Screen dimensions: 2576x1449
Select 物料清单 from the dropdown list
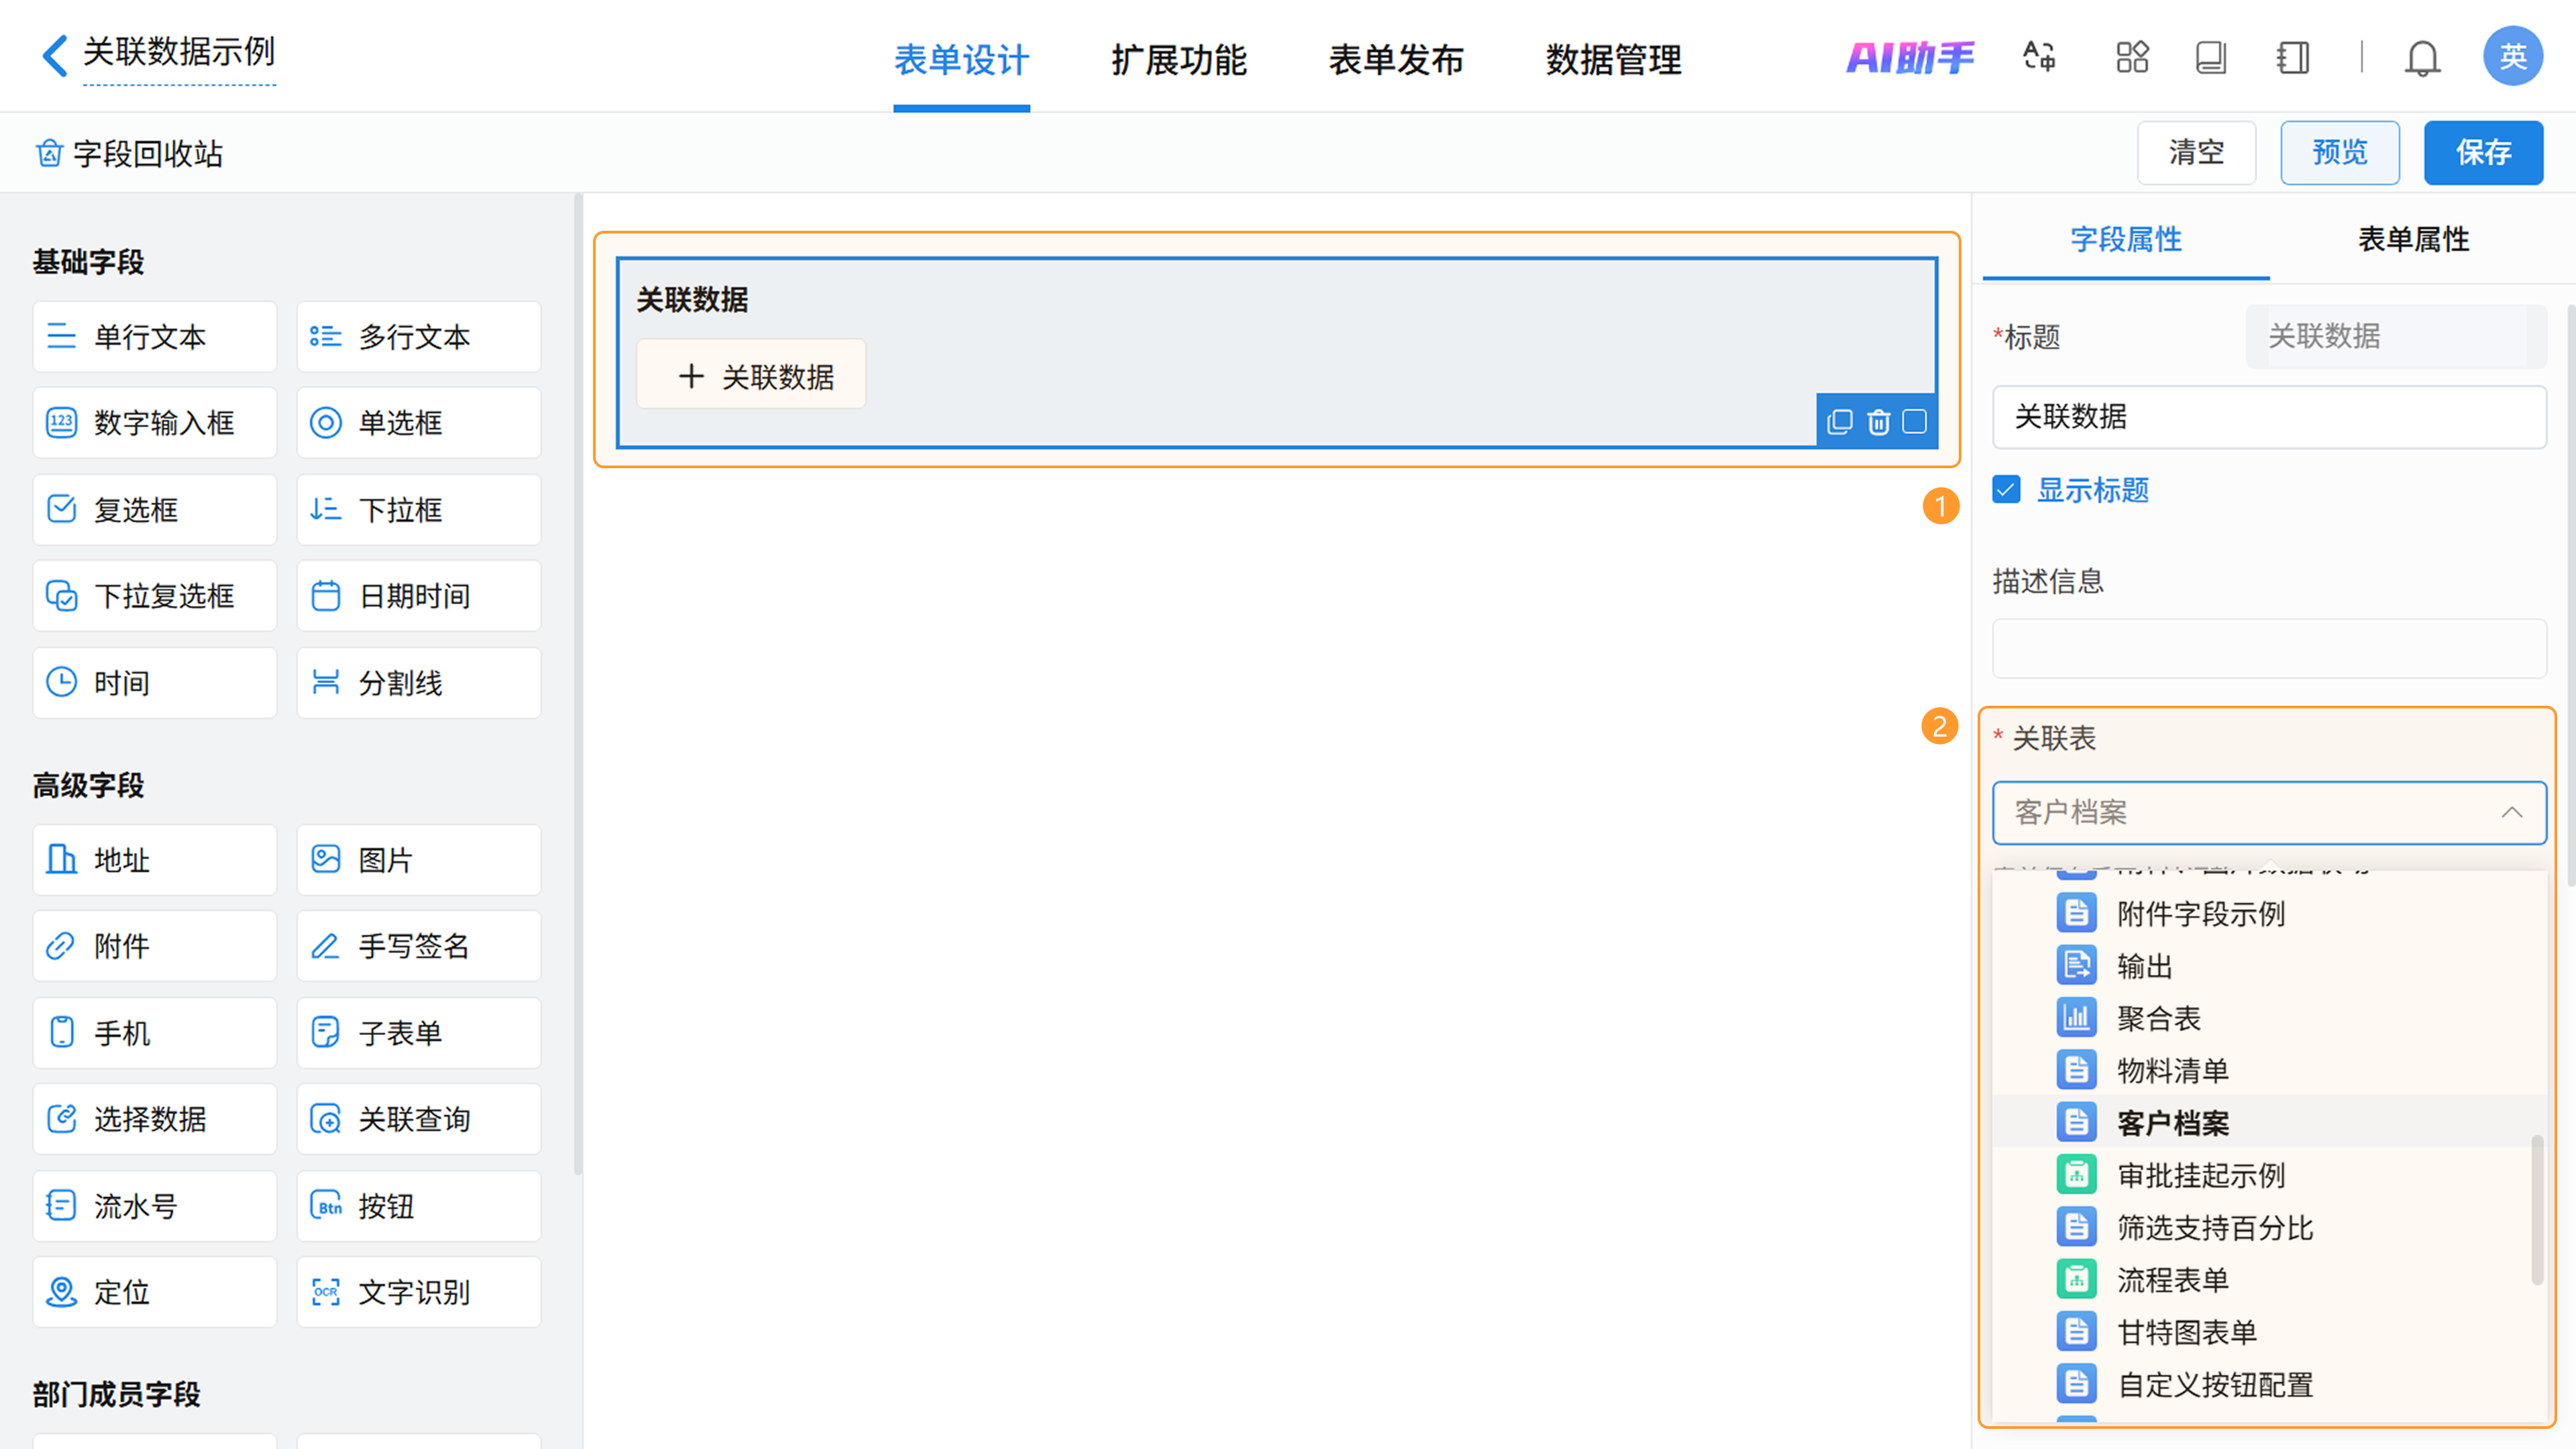(x=2172, y=1071)
